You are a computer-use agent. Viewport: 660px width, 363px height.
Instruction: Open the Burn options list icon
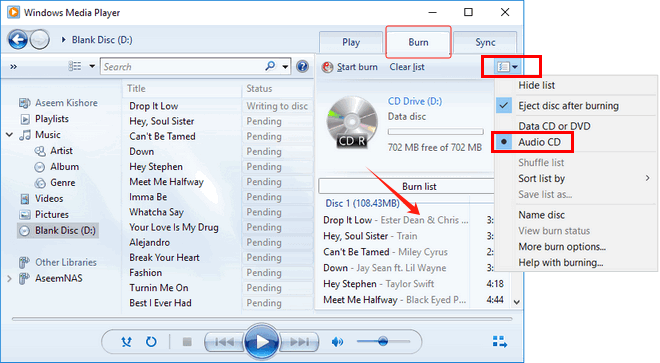[507, 67]
